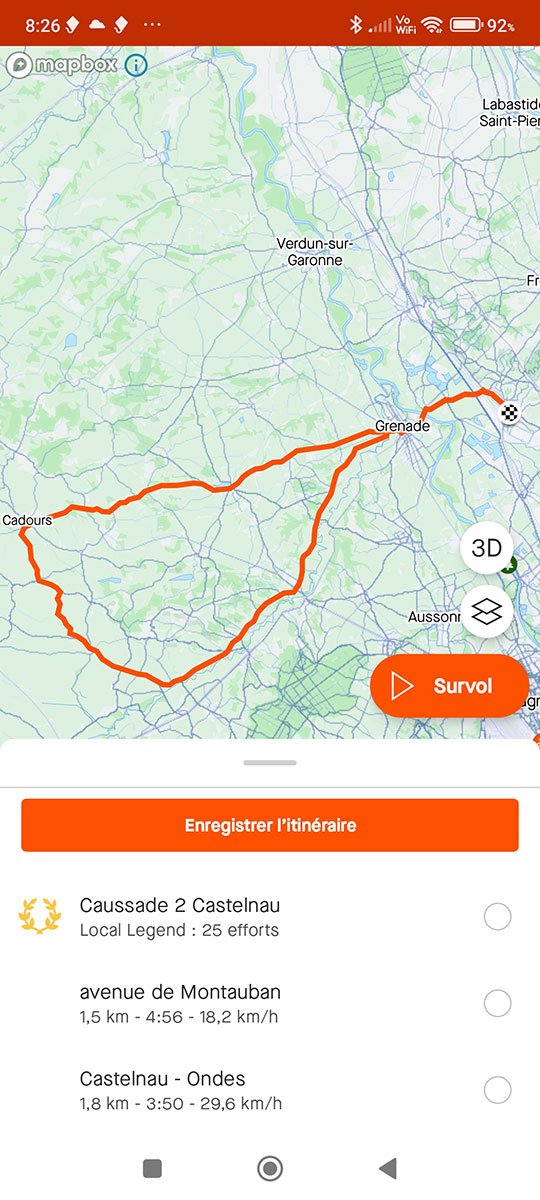Select the Caussade 2 Castelnau segment radio

[497, 916]
